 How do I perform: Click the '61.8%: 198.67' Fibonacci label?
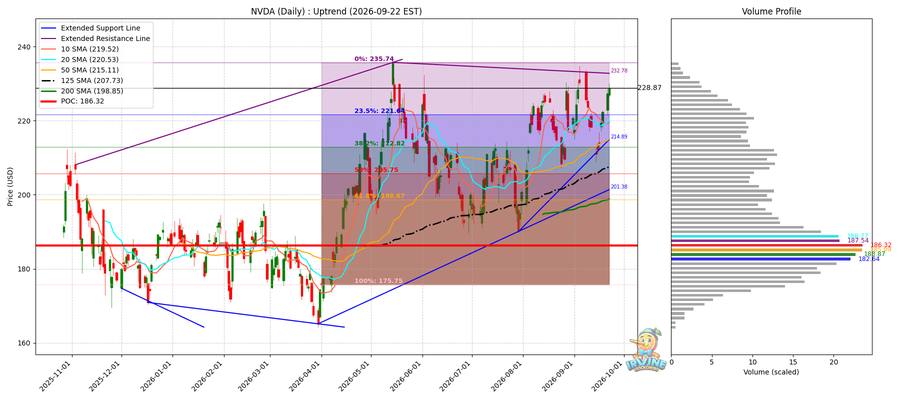(x=379, y=196)
